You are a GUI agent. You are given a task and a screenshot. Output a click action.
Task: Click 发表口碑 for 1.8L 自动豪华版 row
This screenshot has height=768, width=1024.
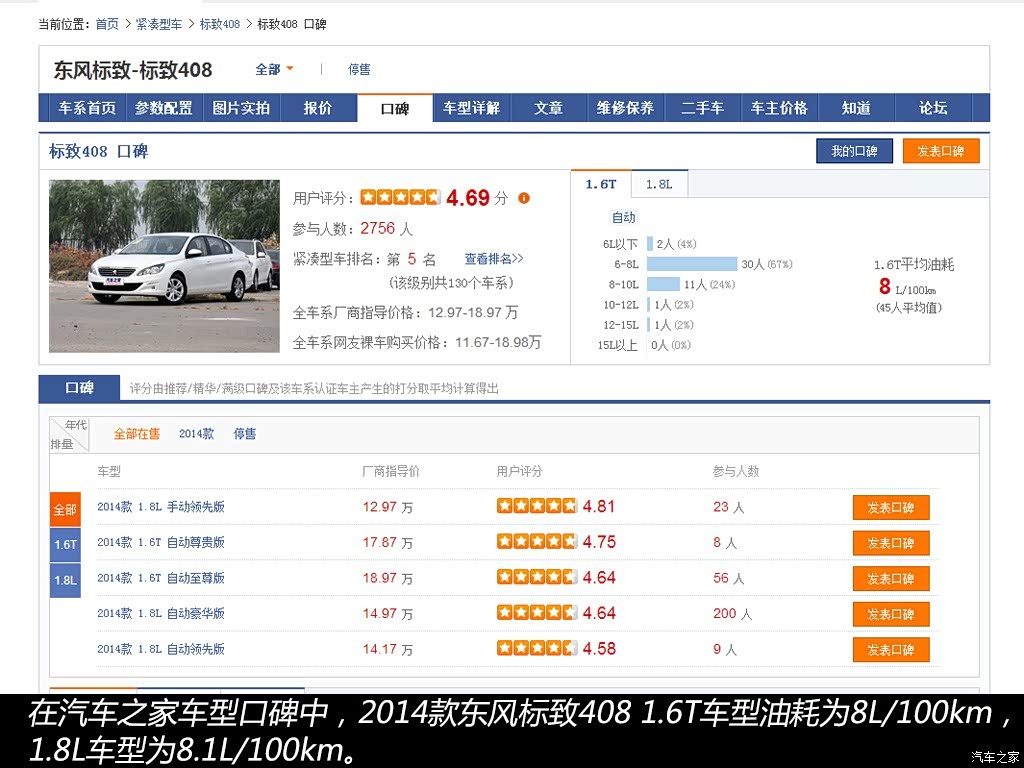click(891, 614)
